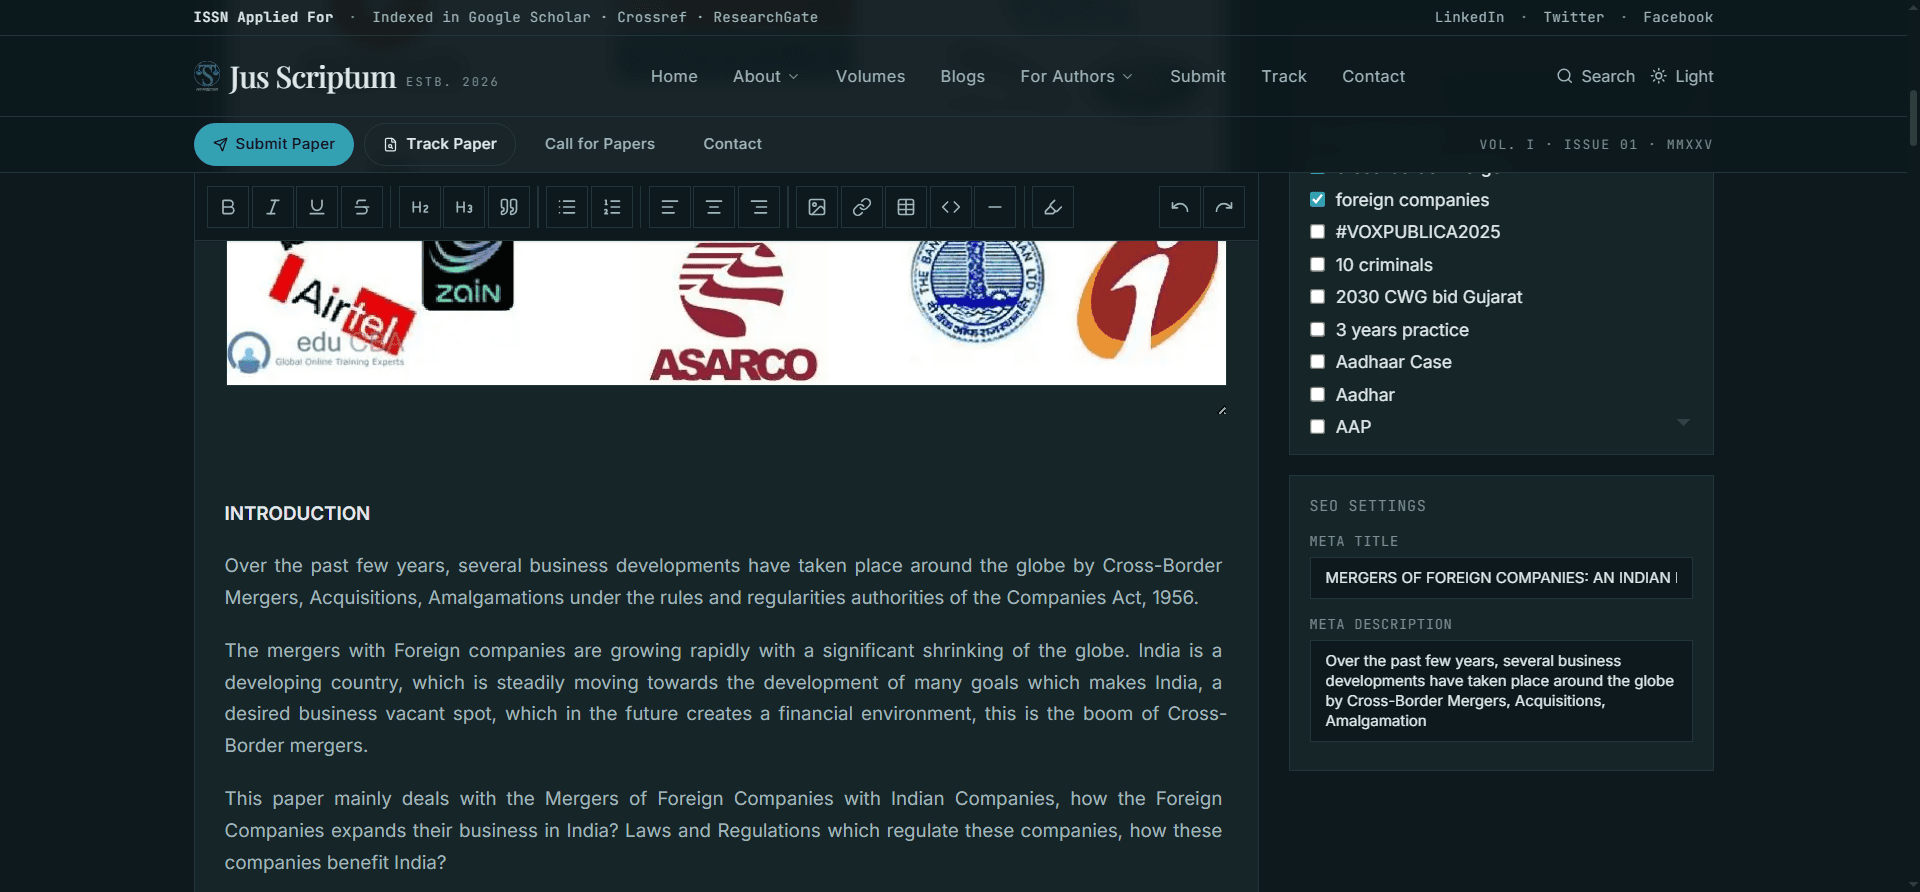
Task: Open Contact link in the secondary bar
Action: point(732,144)
